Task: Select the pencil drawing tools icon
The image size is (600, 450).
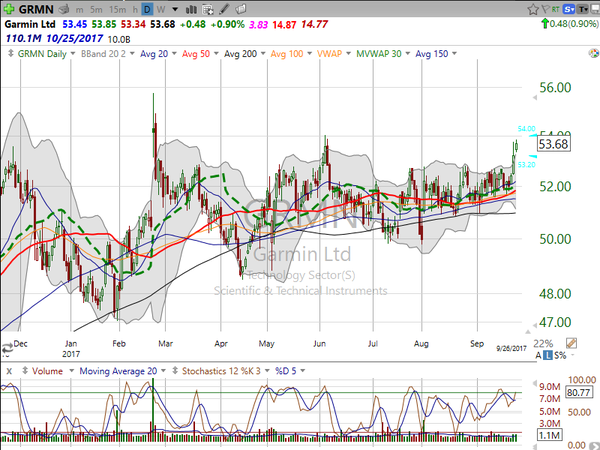Action: [225, 9]
